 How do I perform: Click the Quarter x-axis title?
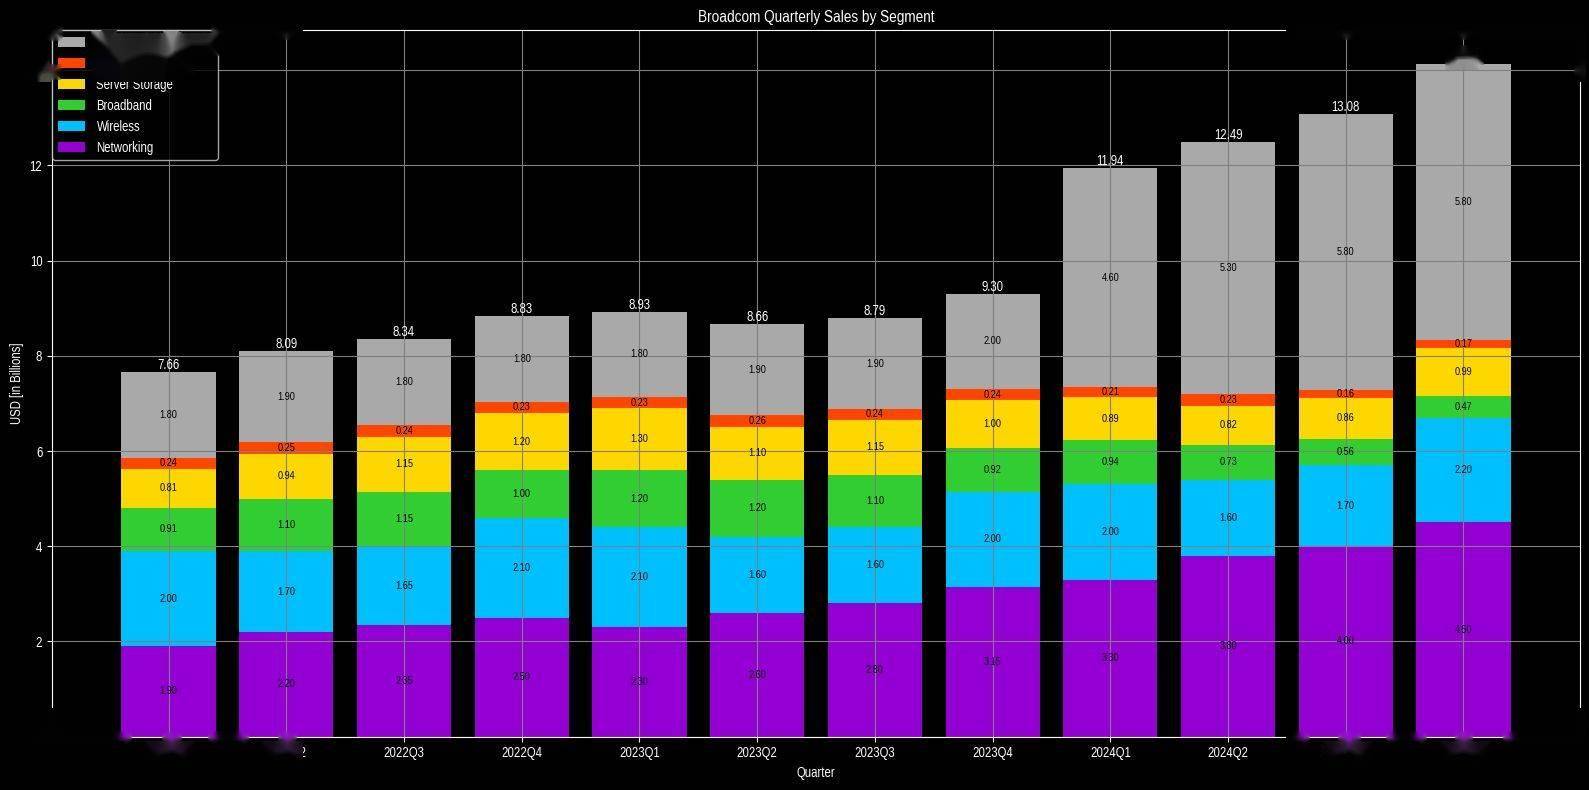816,772
